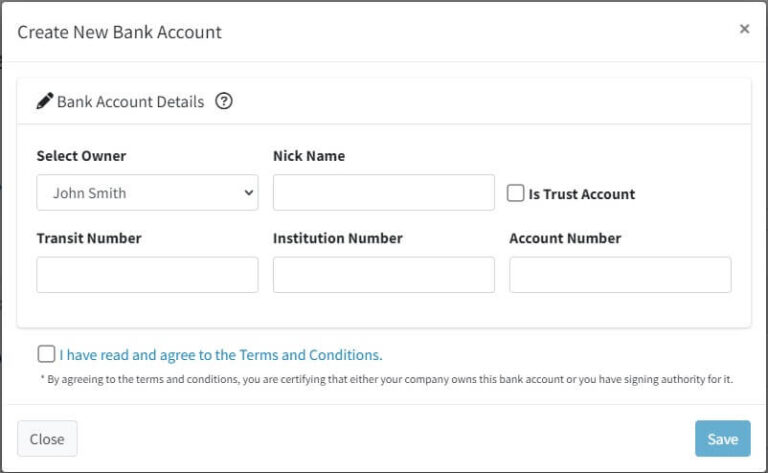This screenshot has width=768, height=473.
Task: Click into the Account Number field
Action: 620,275
